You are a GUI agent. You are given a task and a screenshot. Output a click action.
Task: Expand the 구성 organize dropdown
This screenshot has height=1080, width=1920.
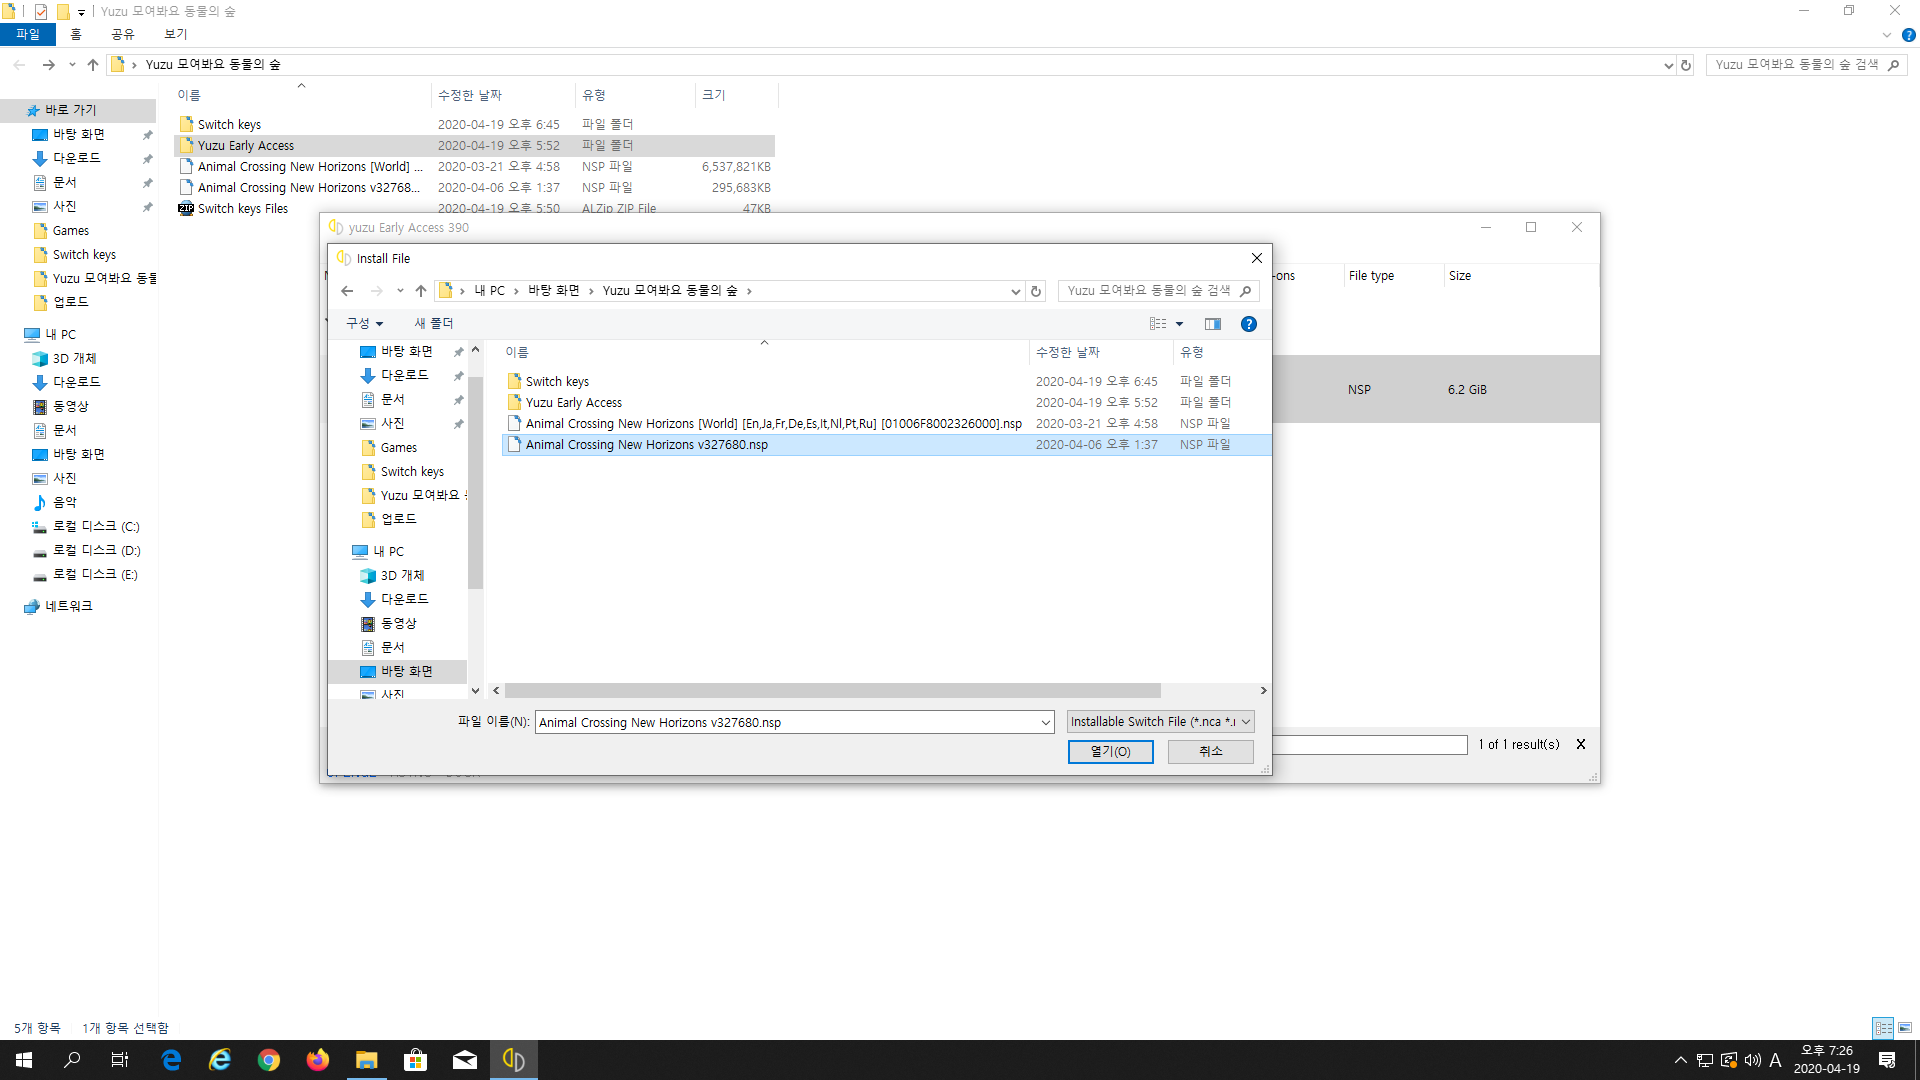365,324
